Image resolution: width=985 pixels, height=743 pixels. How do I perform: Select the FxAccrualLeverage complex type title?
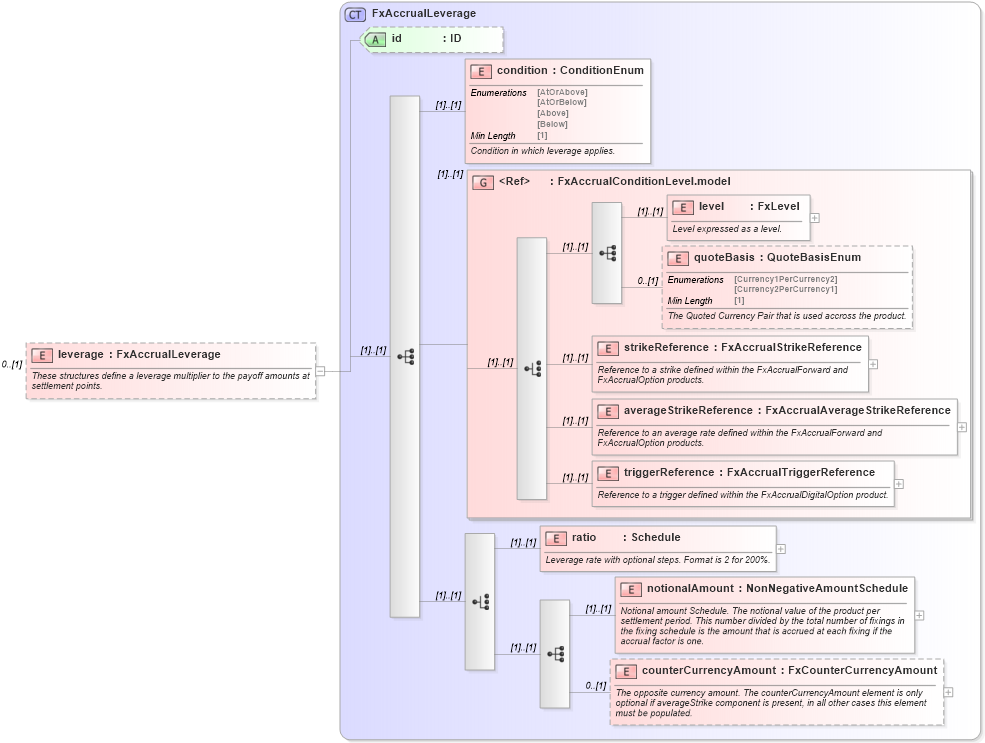424,13
